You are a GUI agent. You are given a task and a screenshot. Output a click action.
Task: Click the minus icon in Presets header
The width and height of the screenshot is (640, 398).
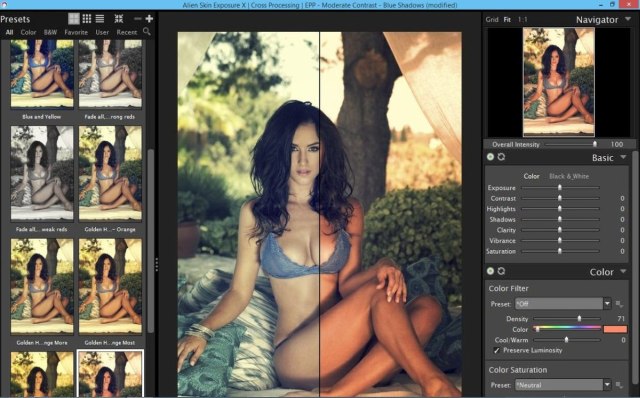(138, 18)
